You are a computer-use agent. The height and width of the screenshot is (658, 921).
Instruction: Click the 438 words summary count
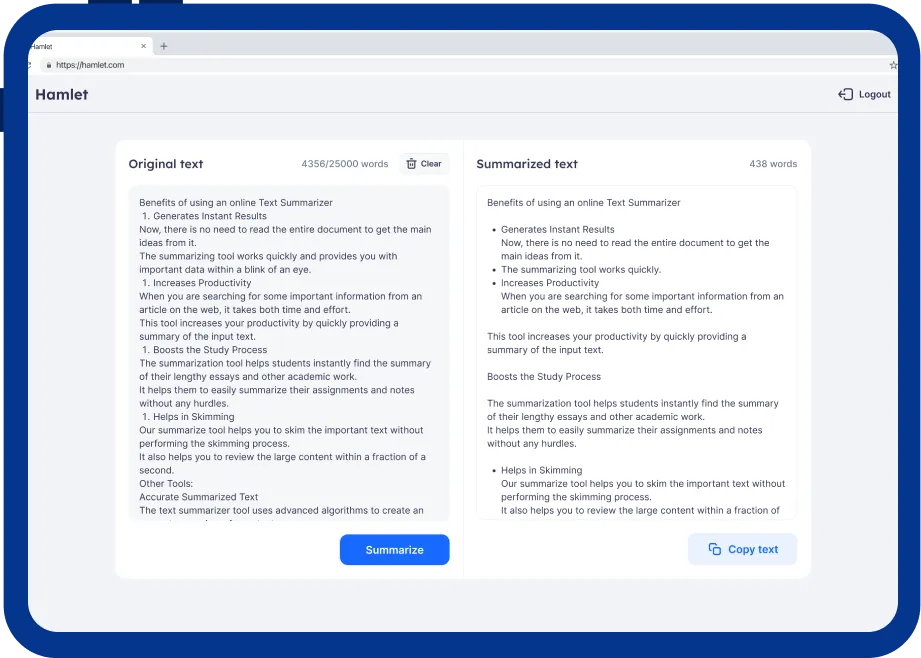[773, 164]
